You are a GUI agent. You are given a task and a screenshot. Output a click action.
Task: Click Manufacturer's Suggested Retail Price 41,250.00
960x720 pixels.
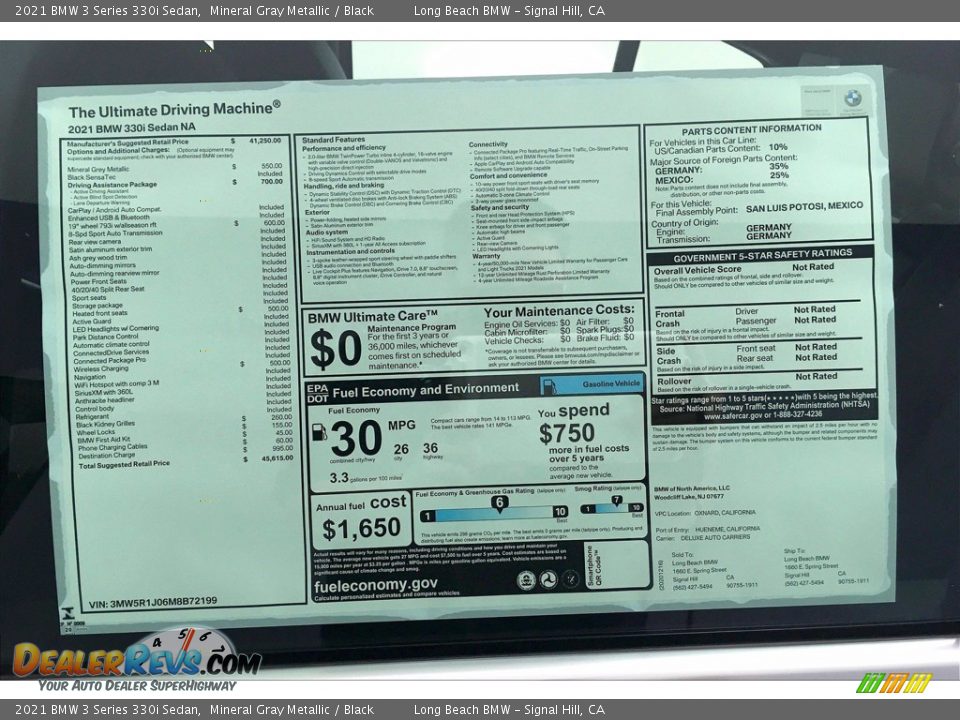click(174, 141)
